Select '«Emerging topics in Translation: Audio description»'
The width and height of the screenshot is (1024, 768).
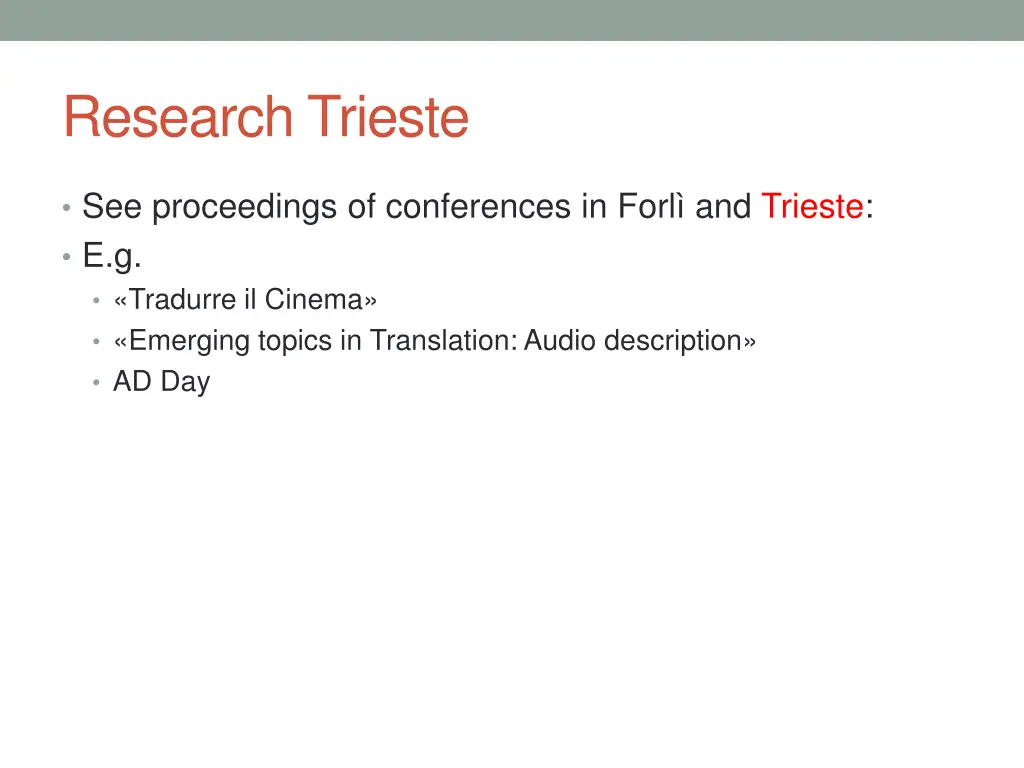[434, 341]
